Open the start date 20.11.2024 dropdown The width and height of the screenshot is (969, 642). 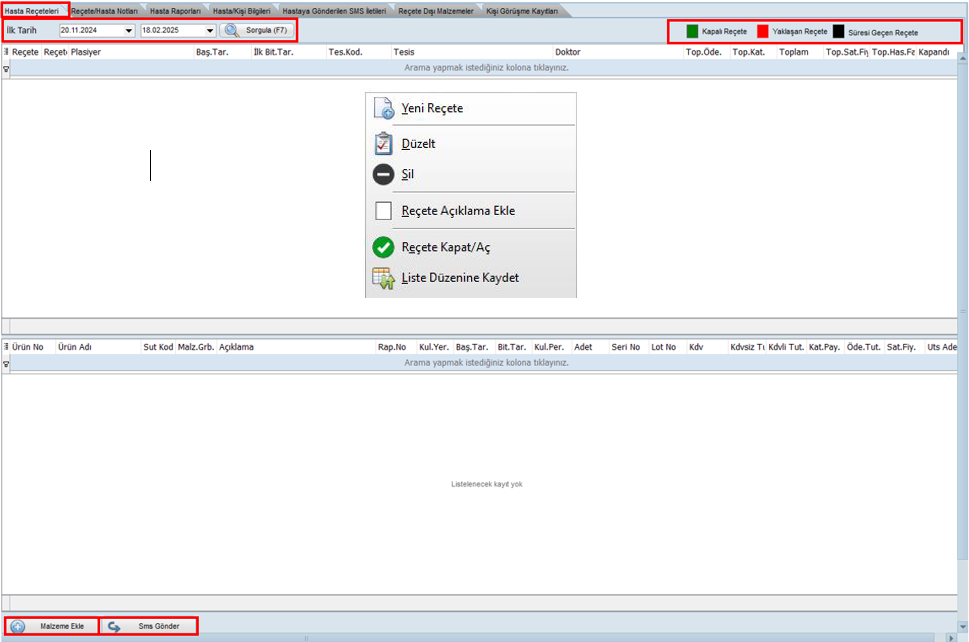click(x=129, y=31)
